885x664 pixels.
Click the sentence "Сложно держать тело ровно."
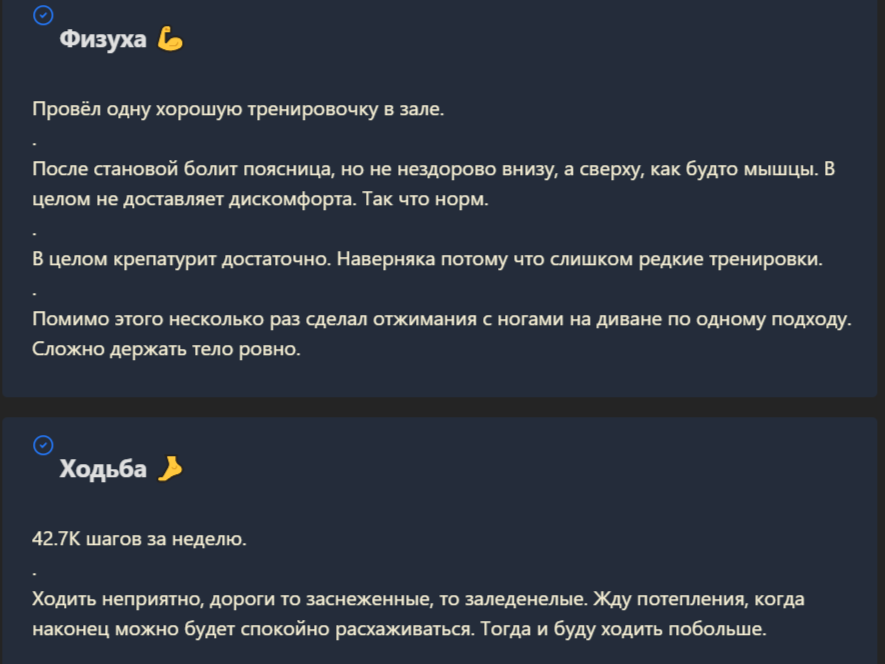tap(166, 350)
